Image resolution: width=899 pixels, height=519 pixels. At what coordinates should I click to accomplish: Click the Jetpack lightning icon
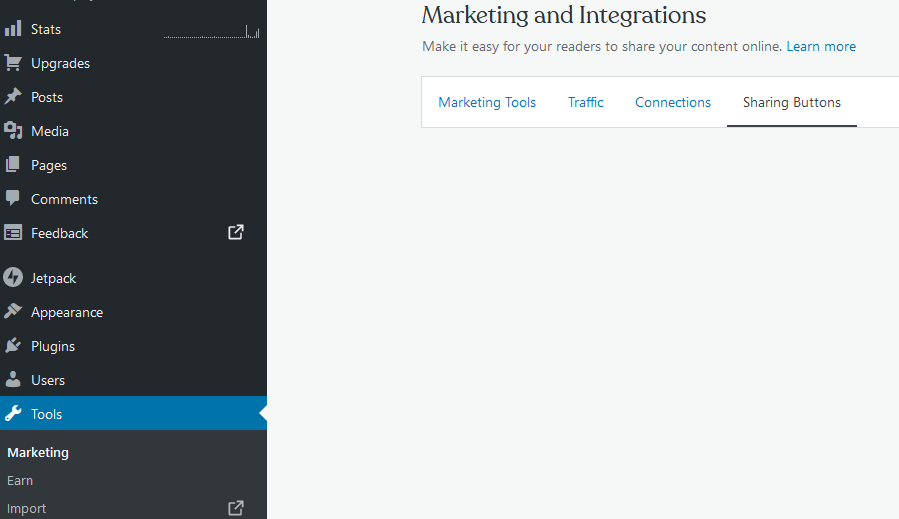[x=13, y=278]
